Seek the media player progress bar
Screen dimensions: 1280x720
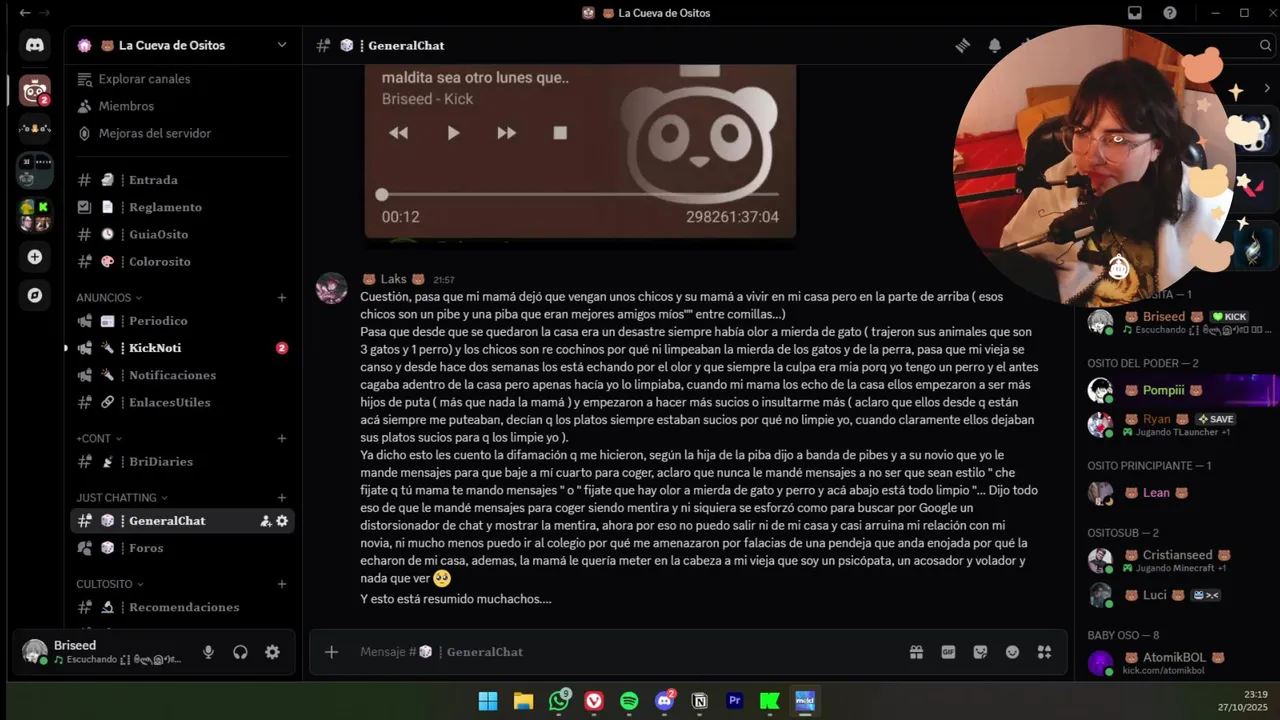tap(580, 195)
